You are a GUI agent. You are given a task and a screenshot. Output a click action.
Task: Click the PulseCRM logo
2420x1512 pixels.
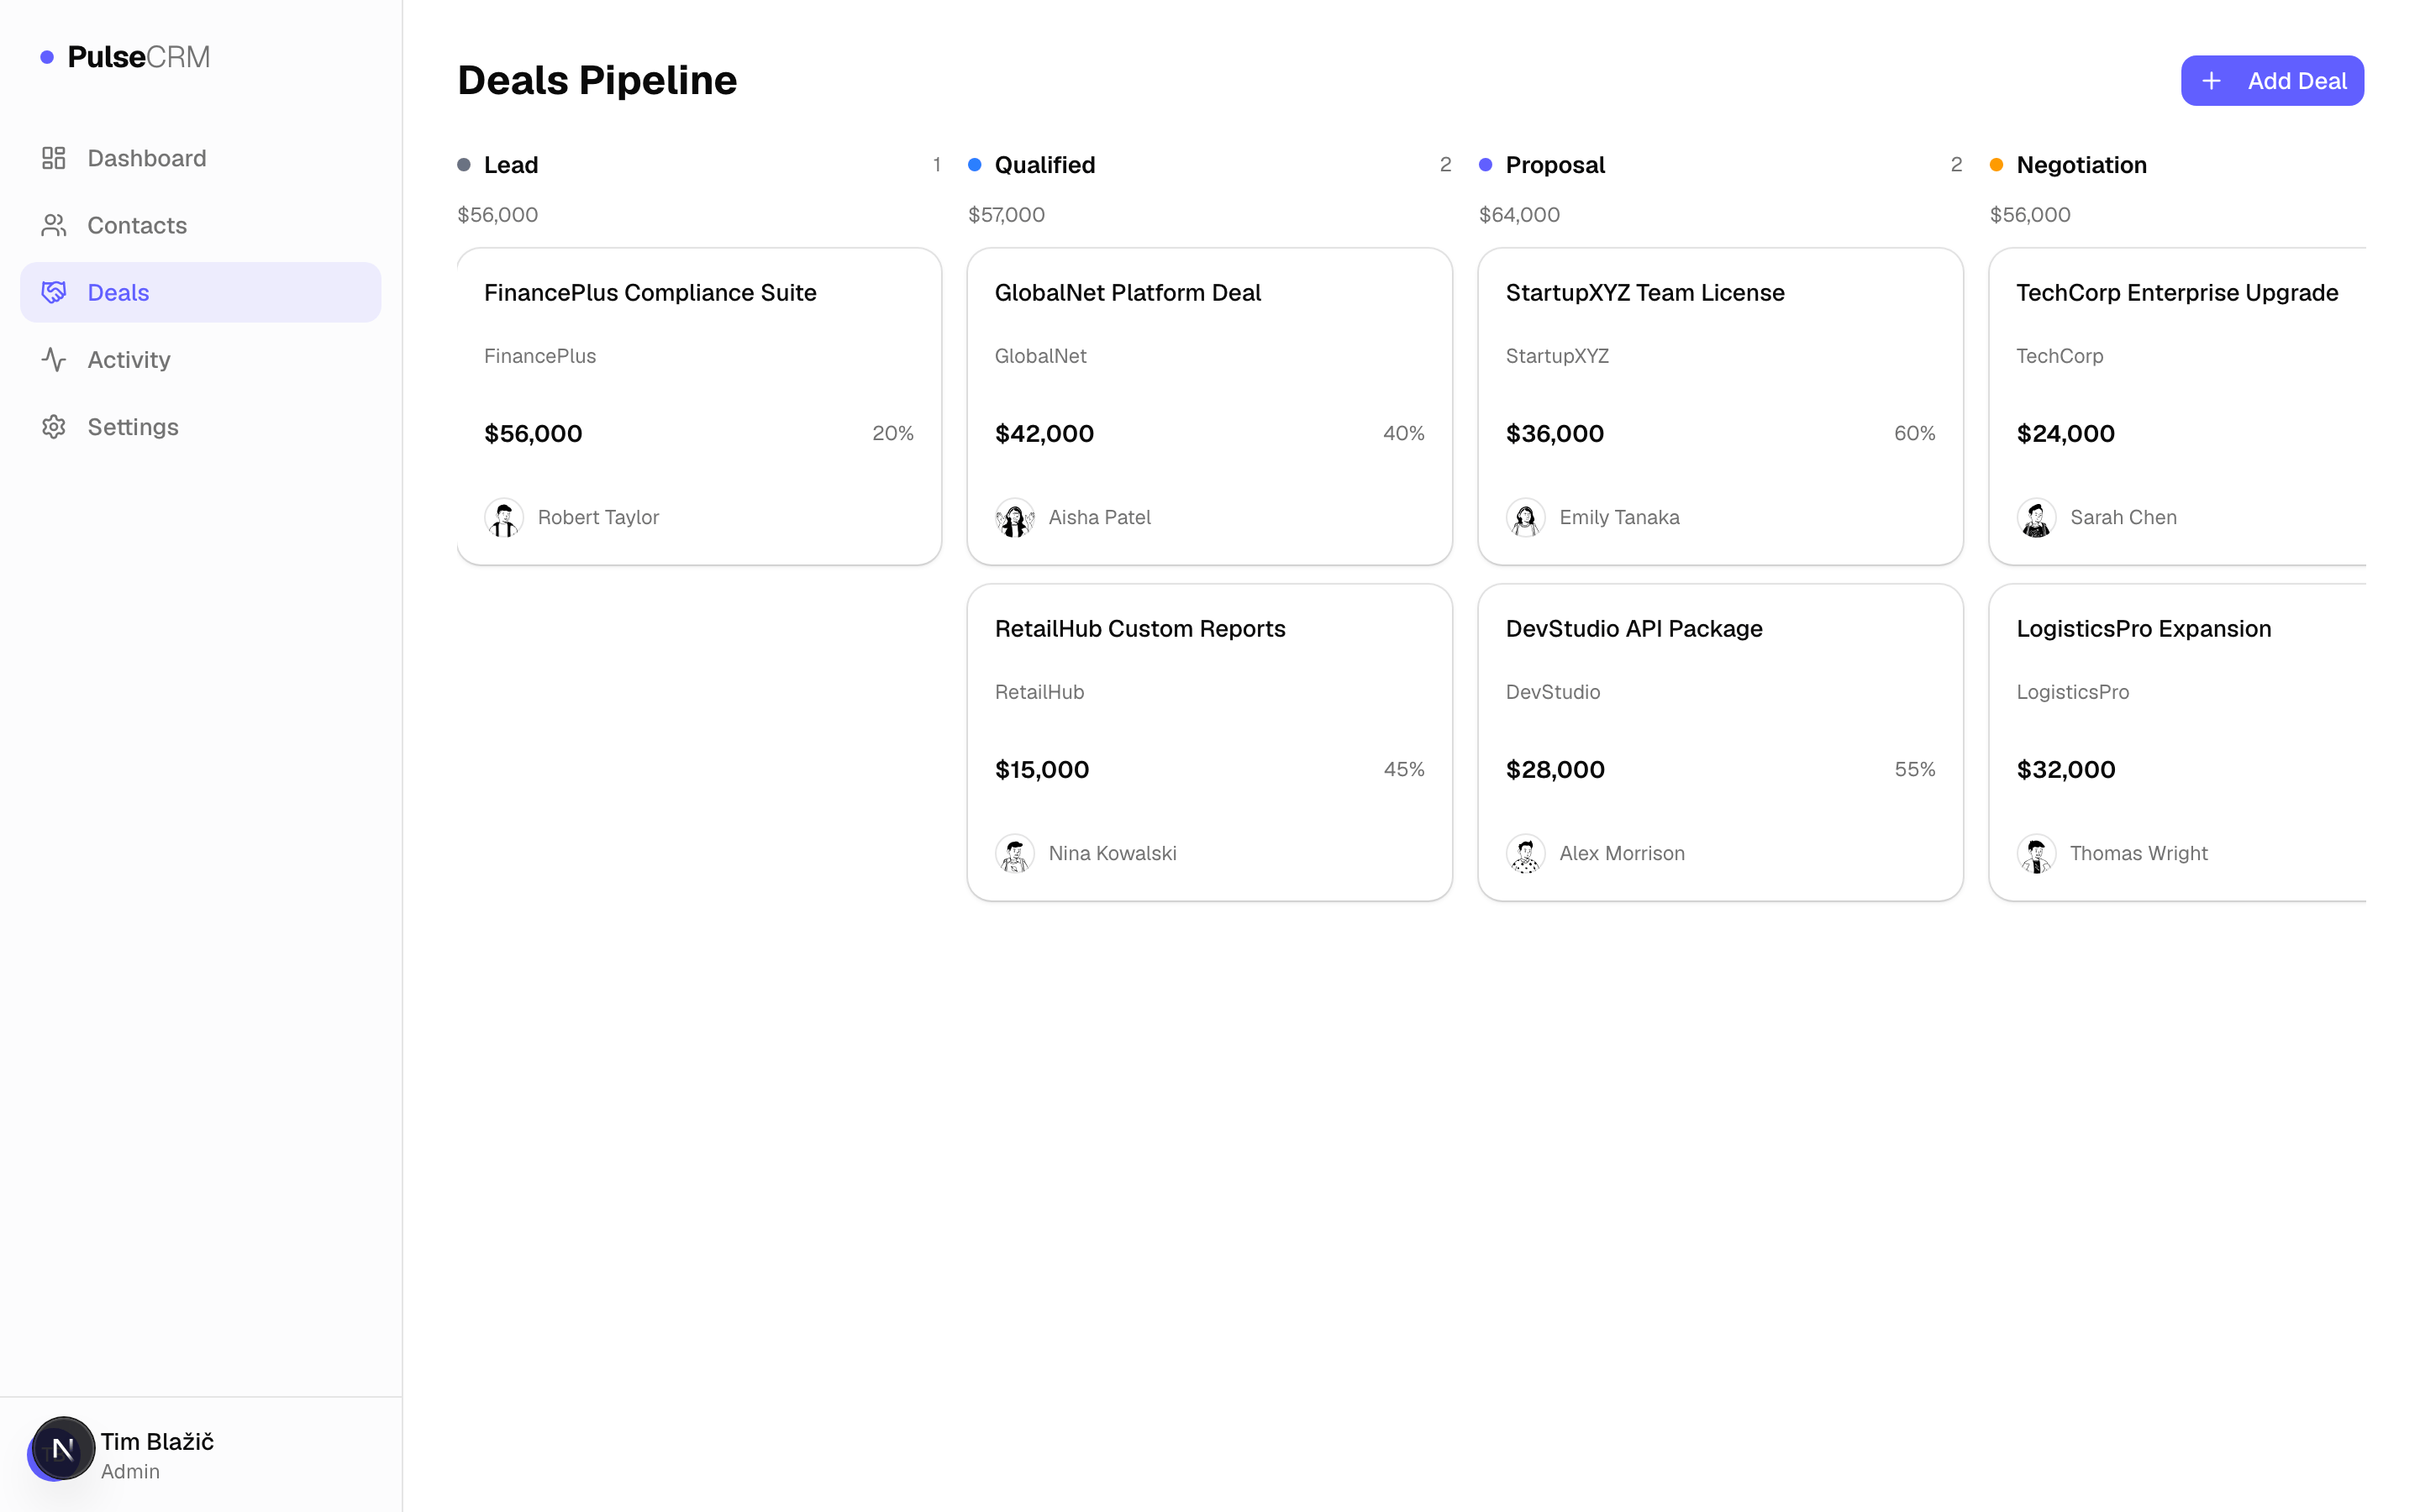(x=125, y=57)
